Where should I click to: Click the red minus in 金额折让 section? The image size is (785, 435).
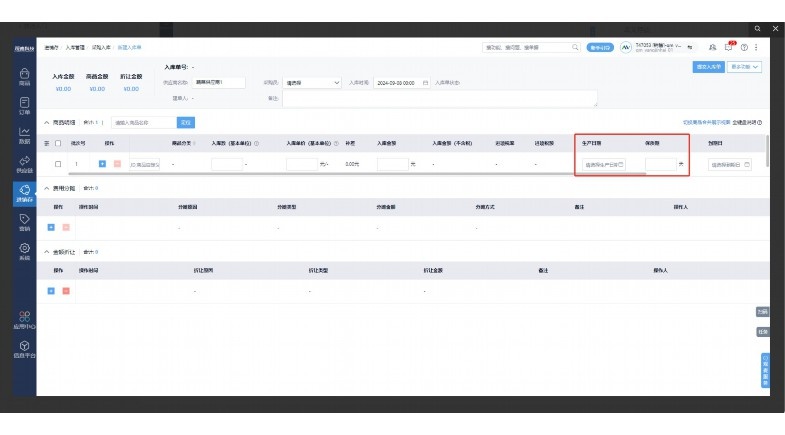(x=66, y=291)
